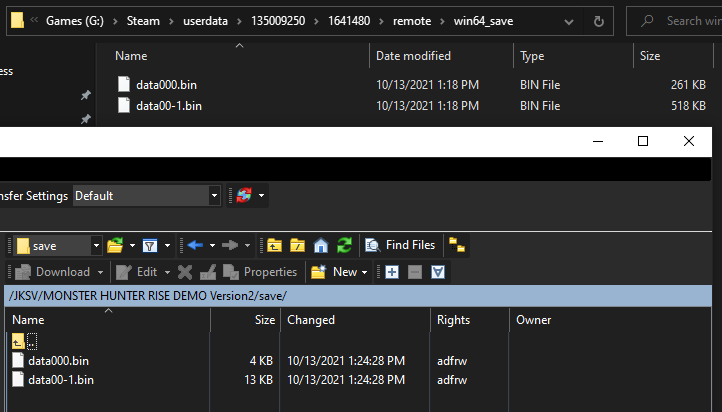Navigate back with the blue arrow

pyautogui.click(x=195, y=245)
